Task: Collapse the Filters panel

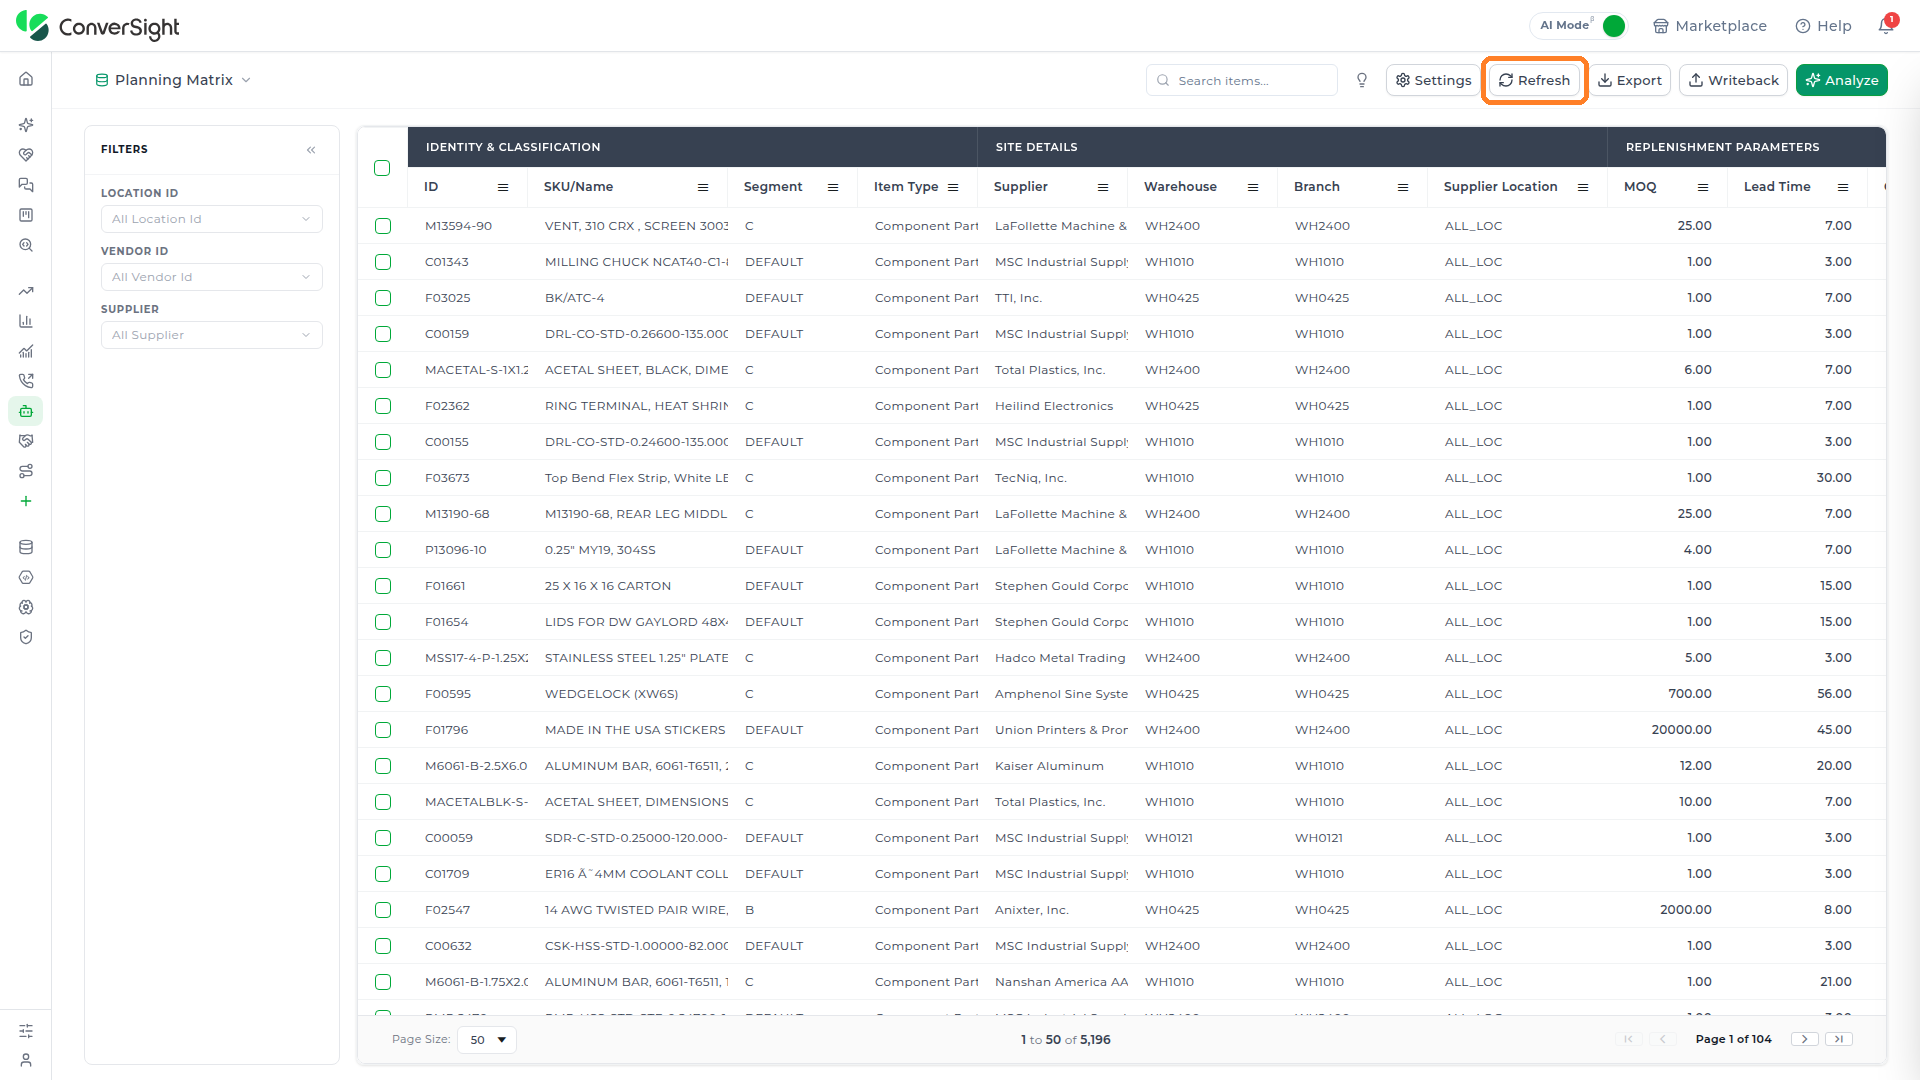Action: tap(311, 150)
